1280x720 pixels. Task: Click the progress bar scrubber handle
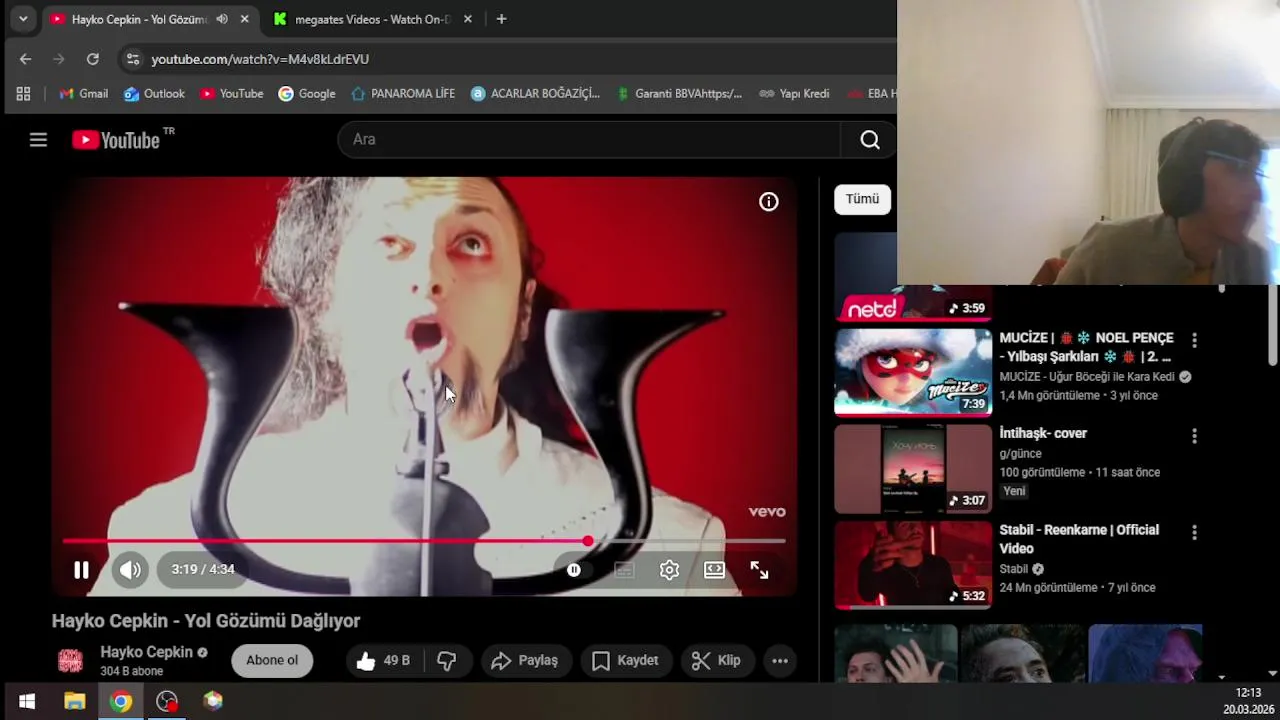[588, 541]
